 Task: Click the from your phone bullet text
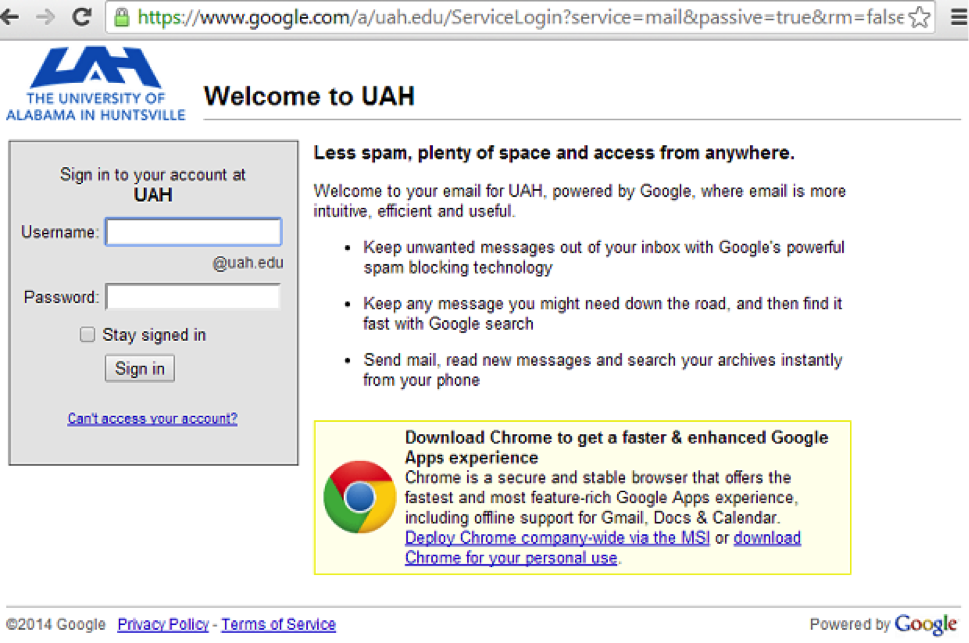click(x=603, y=370)
